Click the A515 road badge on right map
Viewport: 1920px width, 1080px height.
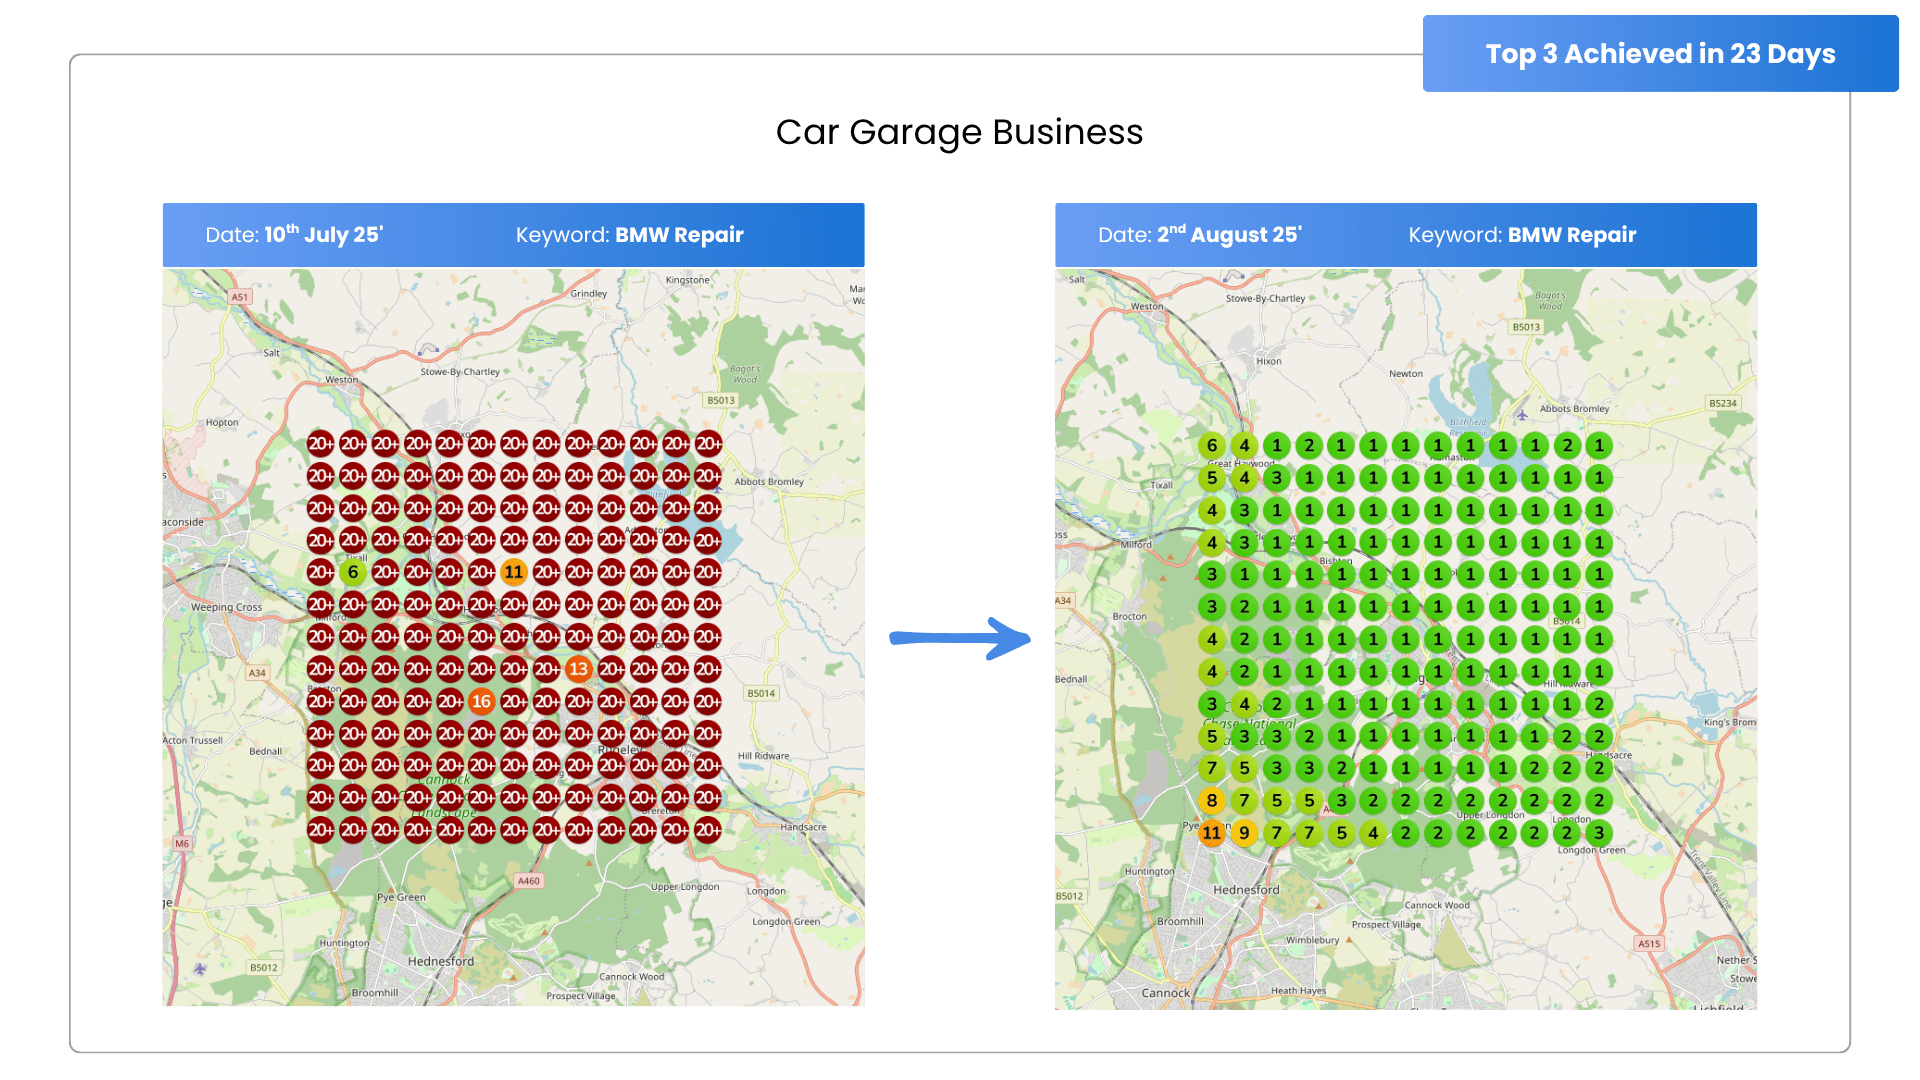(1648, 943)
